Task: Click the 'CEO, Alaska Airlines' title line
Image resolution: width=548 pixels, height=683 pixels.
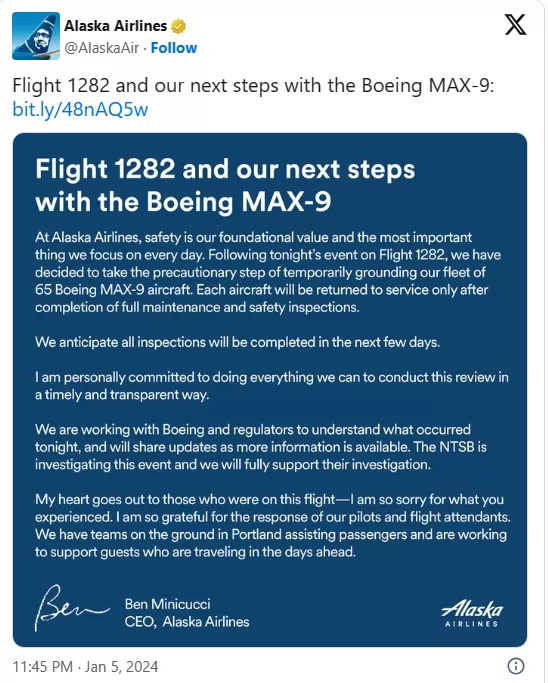Action: tap(187, 622)
